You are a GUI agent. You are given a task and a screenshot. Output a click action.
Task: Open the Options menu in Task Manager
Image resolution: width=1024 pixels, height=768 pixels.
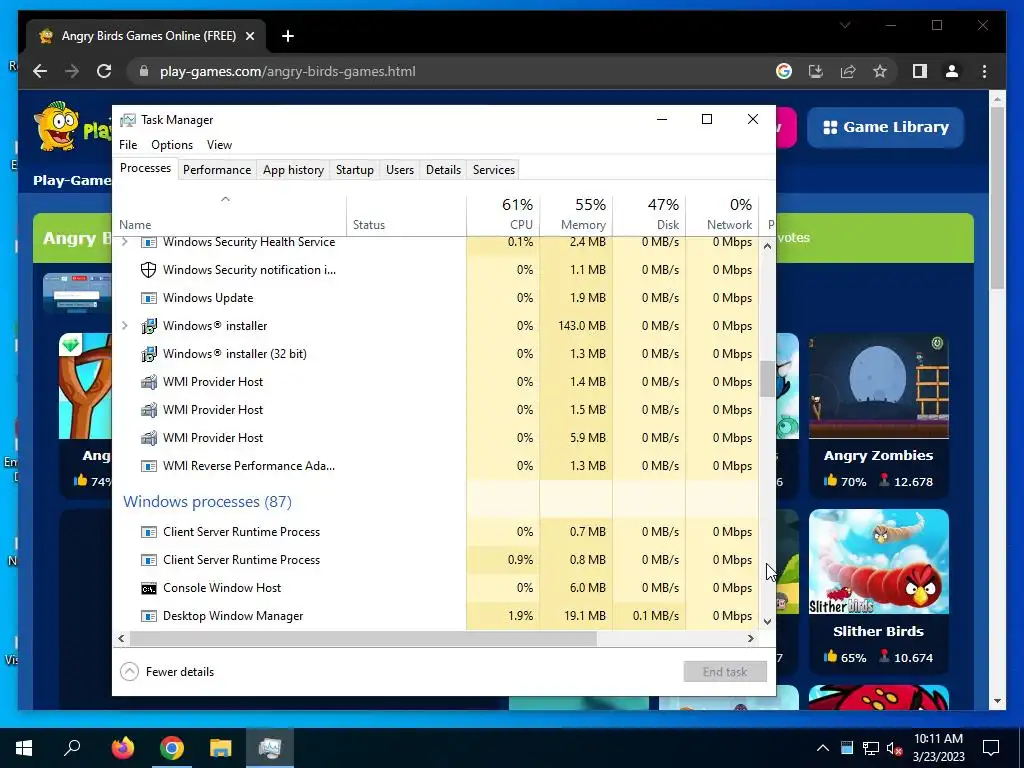tap(172, 145)
